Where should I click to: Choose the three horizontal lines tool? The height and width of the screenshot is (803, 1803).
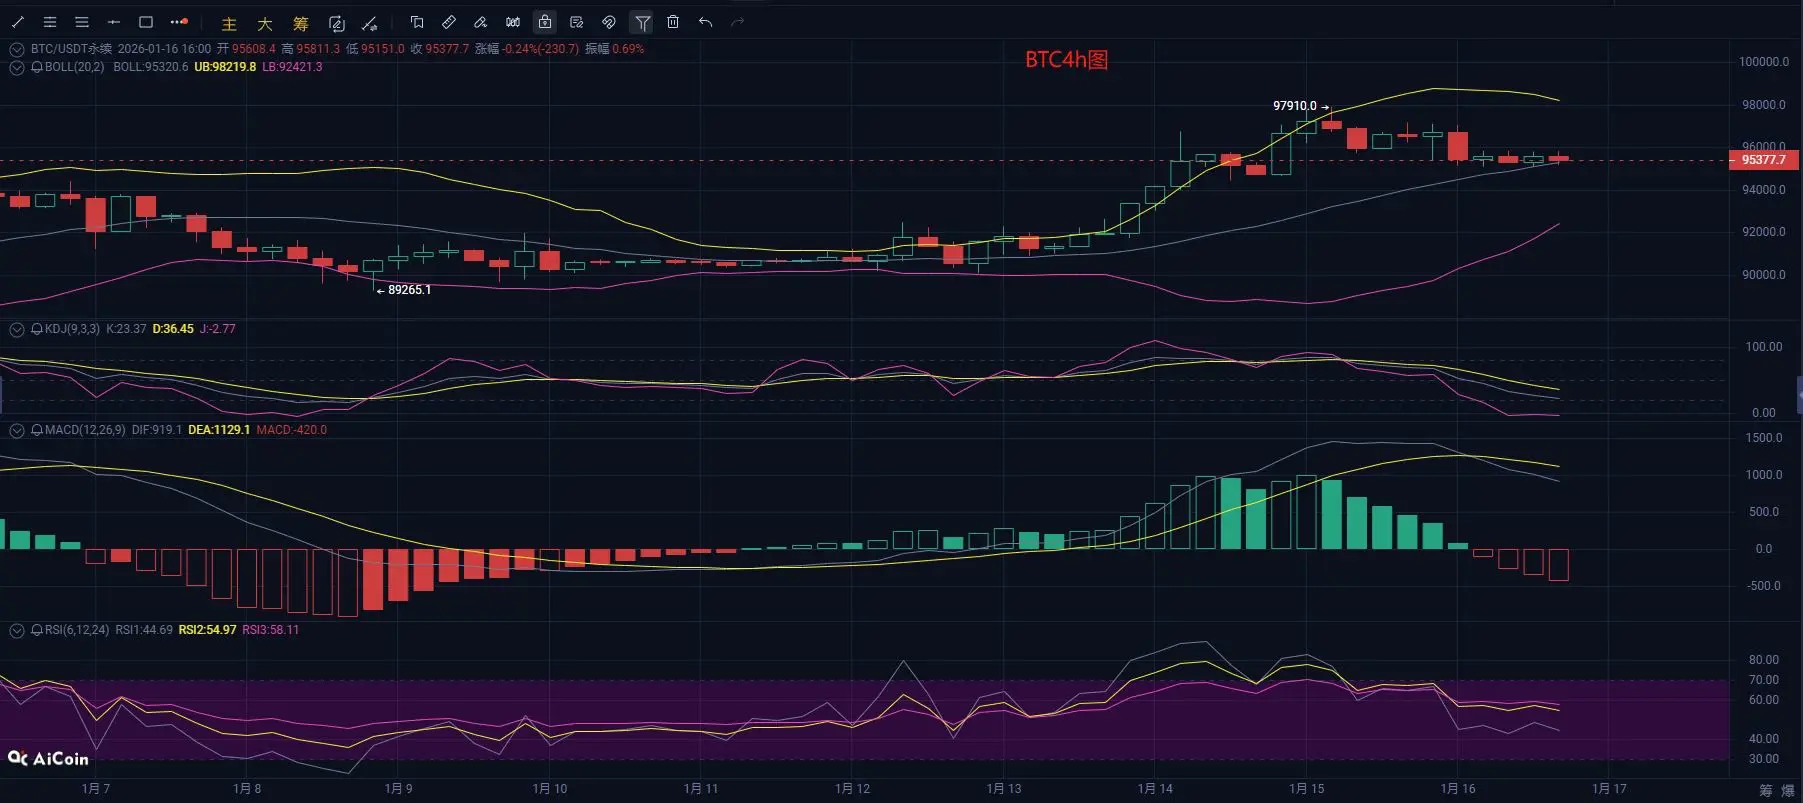82,22
